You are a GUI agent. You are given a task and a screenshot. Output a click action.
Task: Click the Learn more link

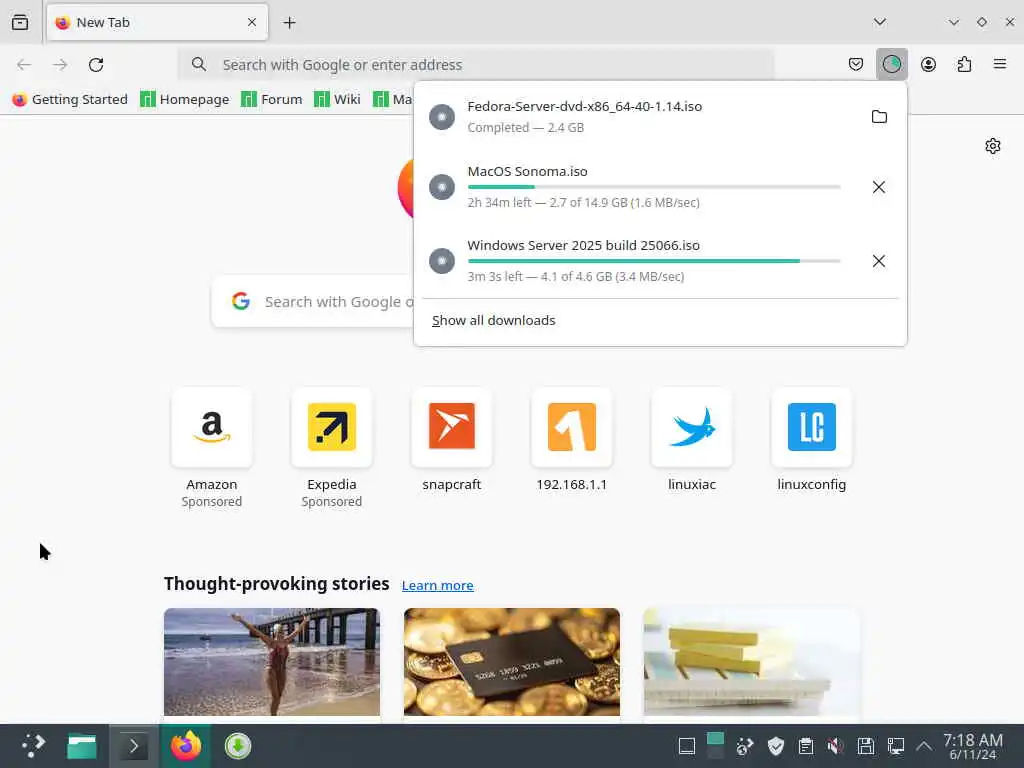coord(438,585)
